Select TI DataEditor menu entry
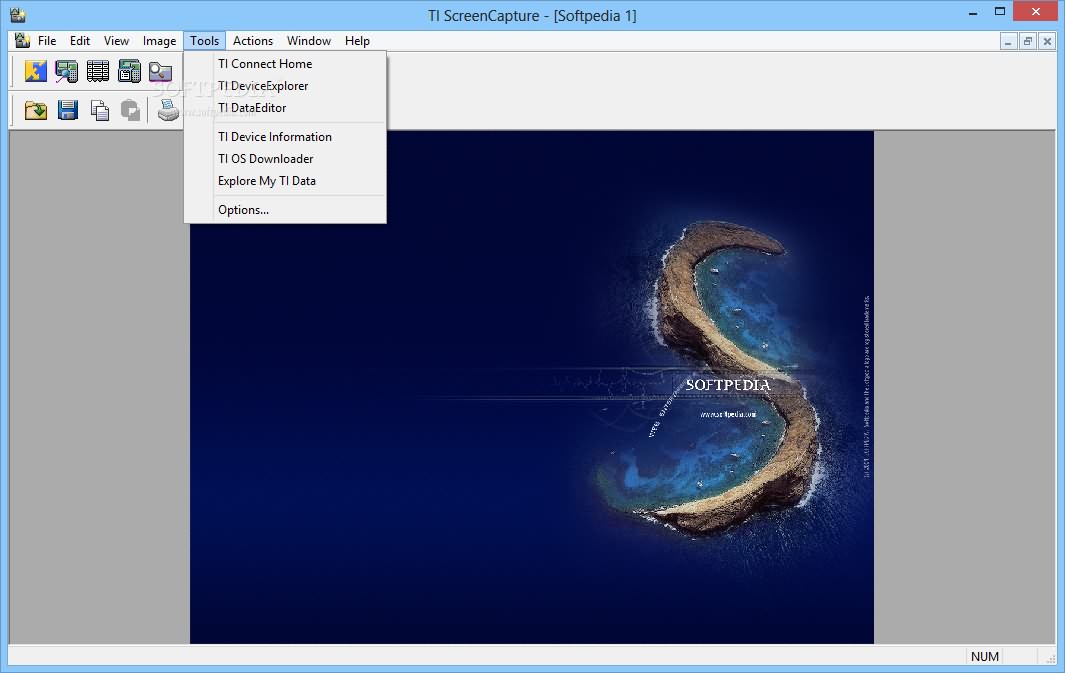1065x673 pixels. pos(285,107)
